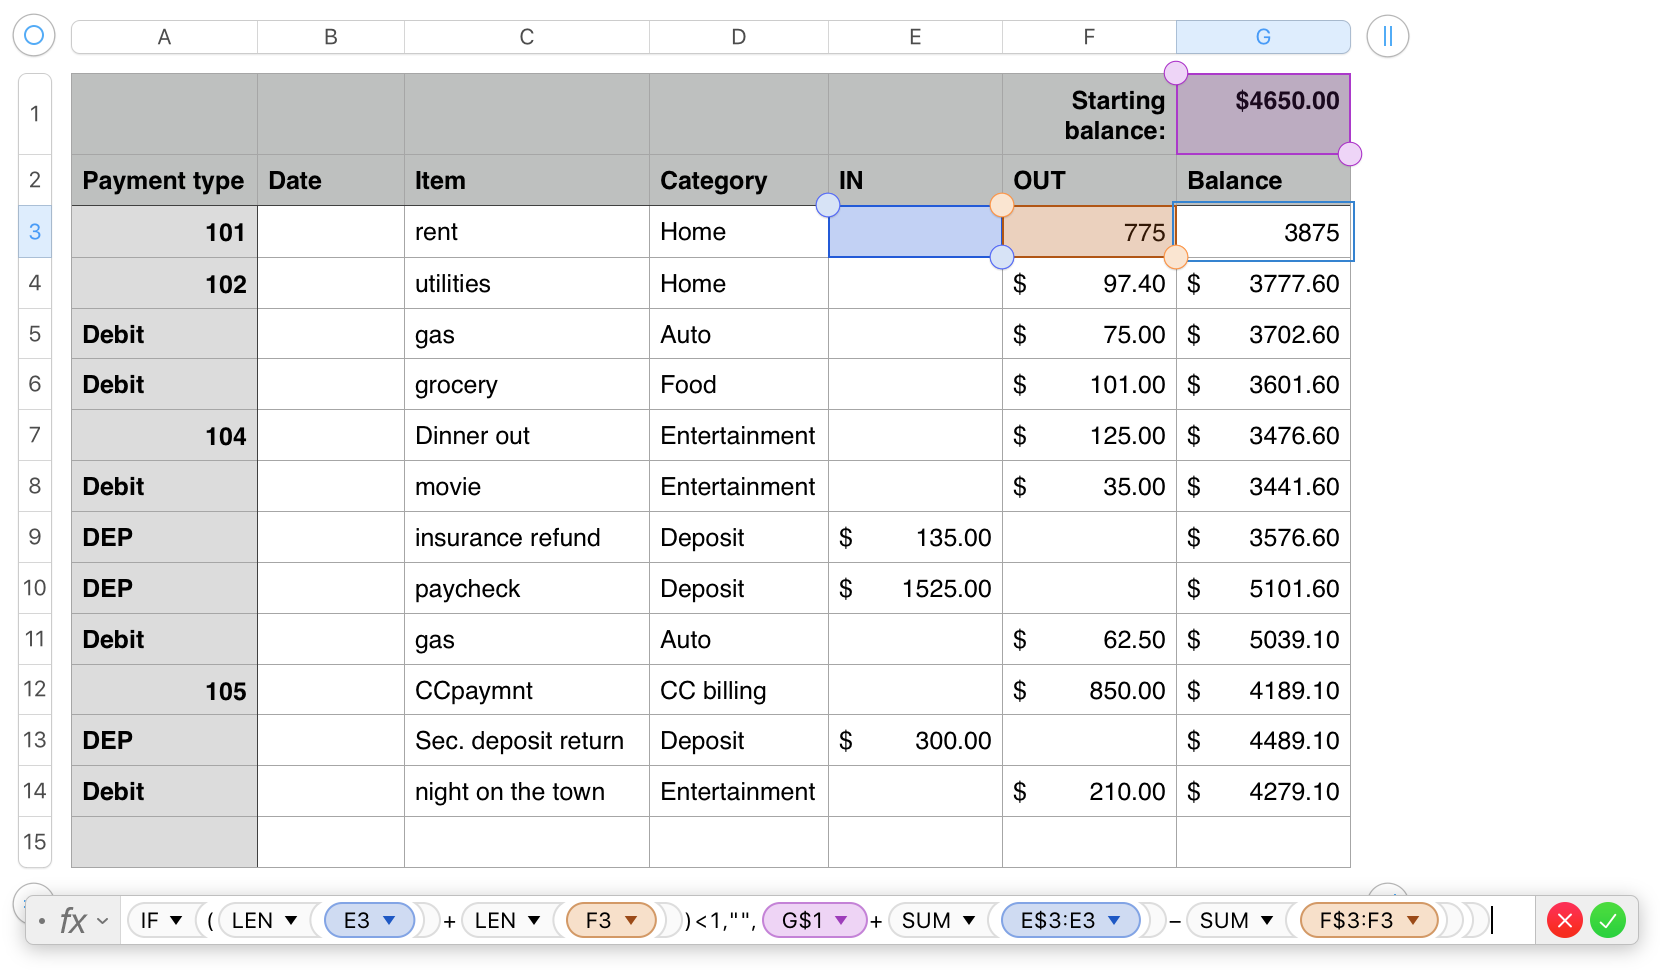This screenshot has width=1660, height=970.
Task: Open the F$3:F3 range token dropdown
Action: (1413, 920)
